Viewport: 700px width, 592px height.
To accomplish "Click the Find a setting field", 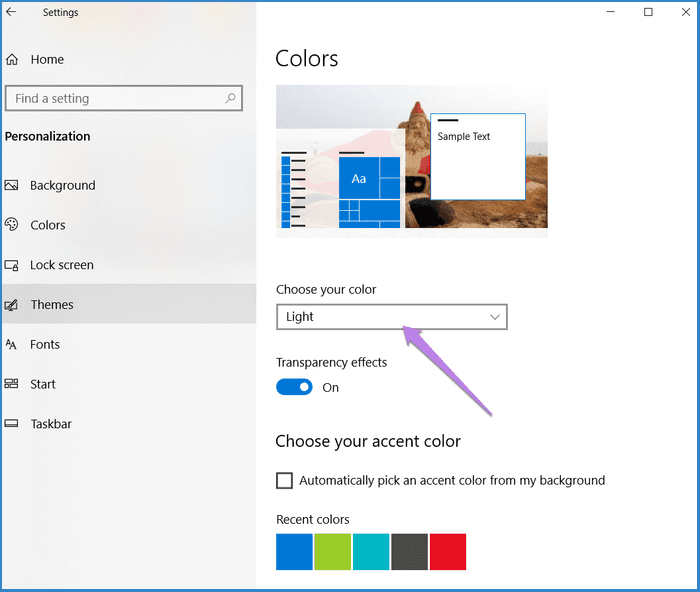I will (124, 98).
